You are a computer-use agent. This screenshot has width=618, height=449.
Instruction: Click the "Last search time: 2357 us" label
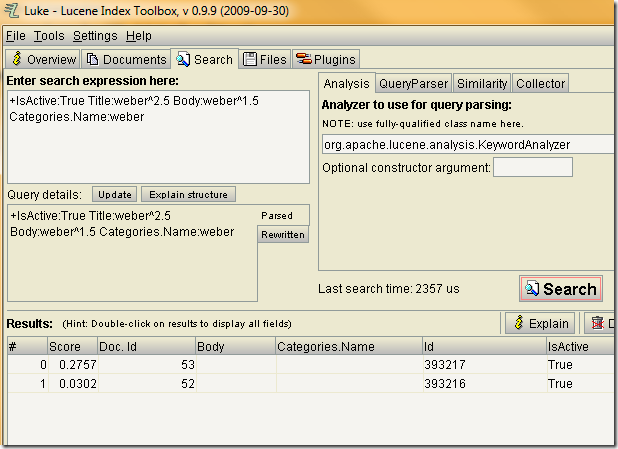389,289
